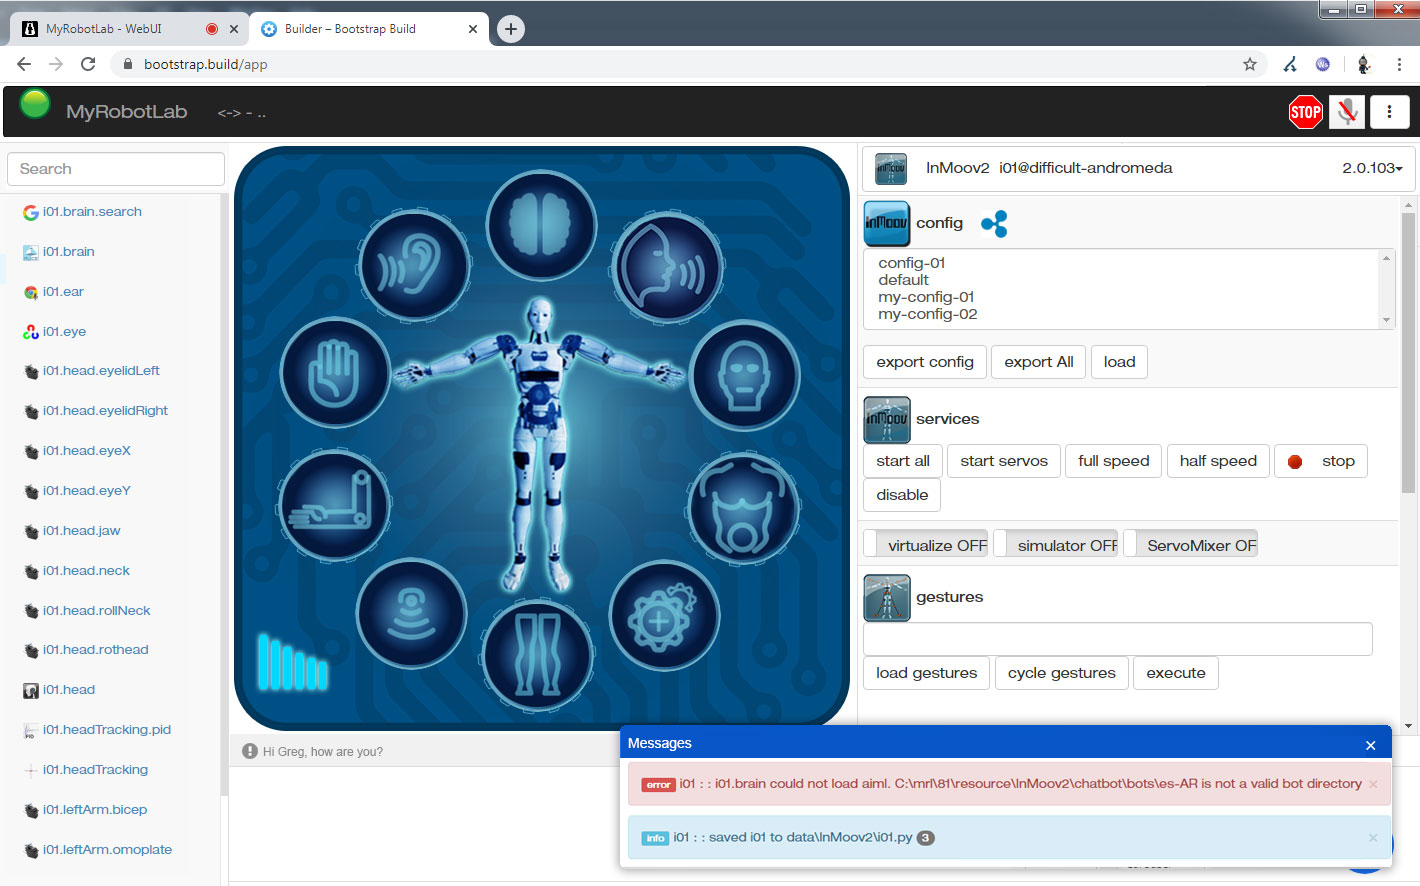Click the stop button with red dot
The height and width of the screenshot is (886, 1420).
[1321, 461]
